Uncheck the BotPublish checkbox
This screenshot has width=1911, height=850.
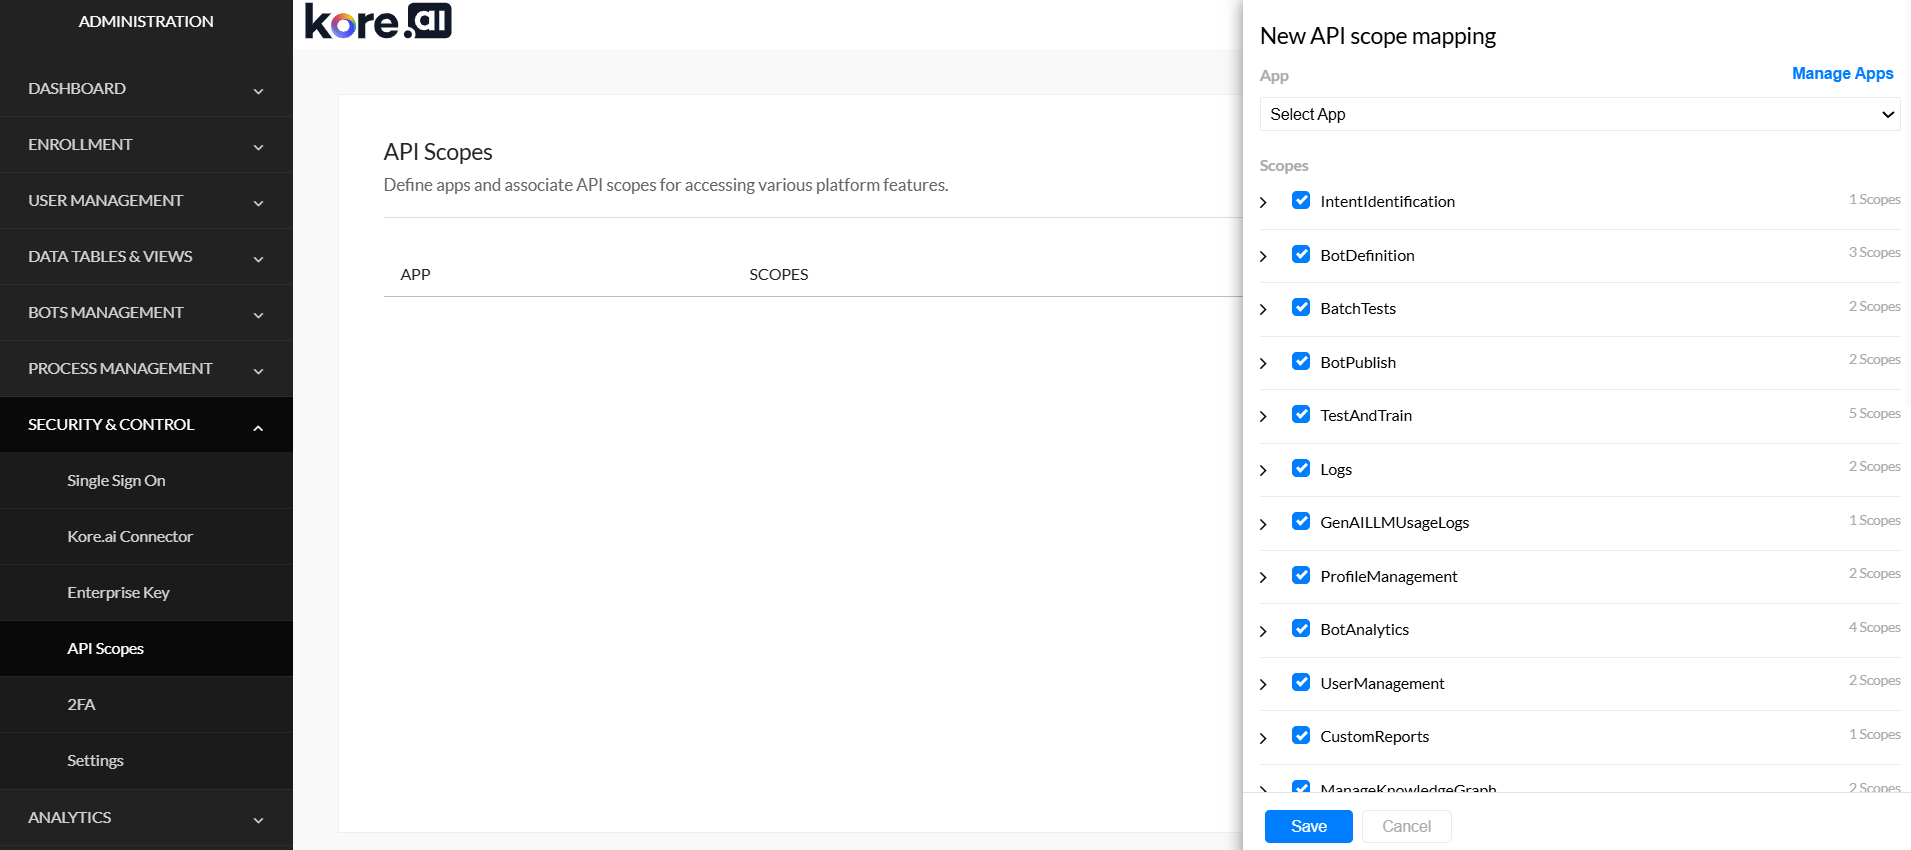[x=1301, y=361]
